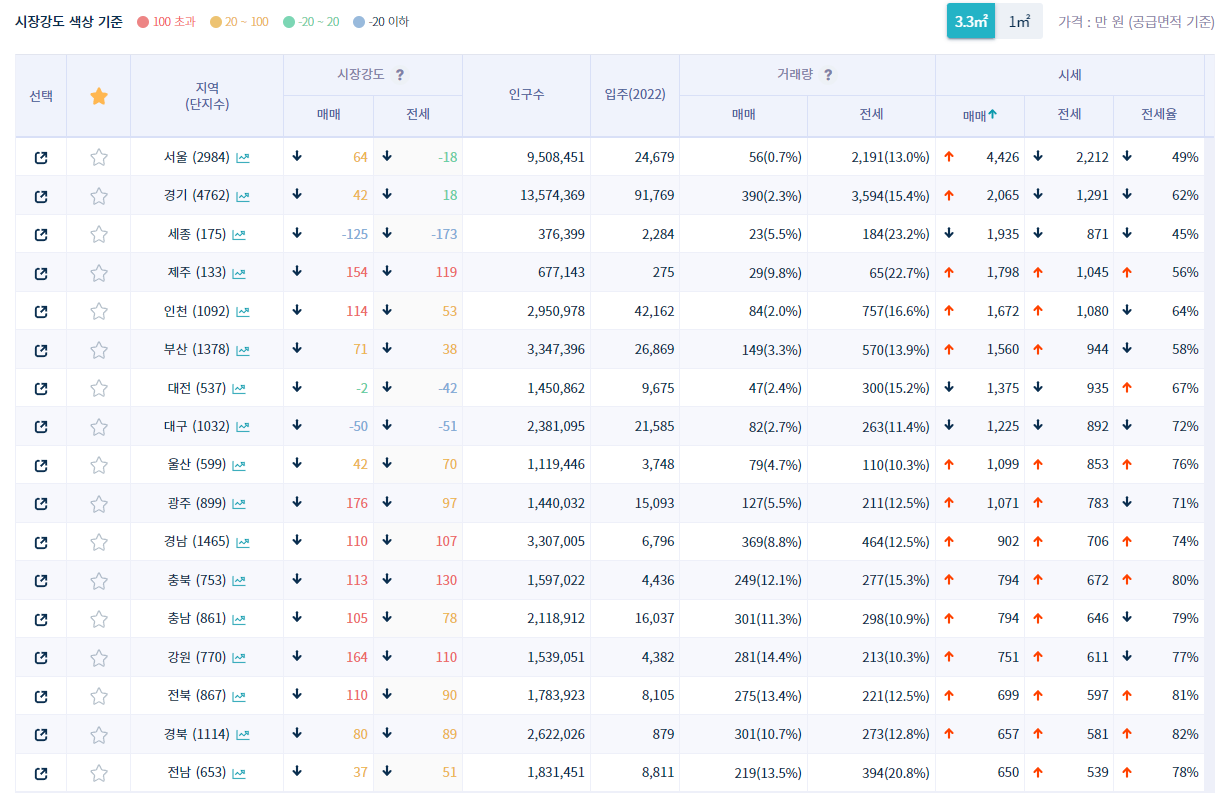Sort by 시세 전세 column header

click(1069, 115)
